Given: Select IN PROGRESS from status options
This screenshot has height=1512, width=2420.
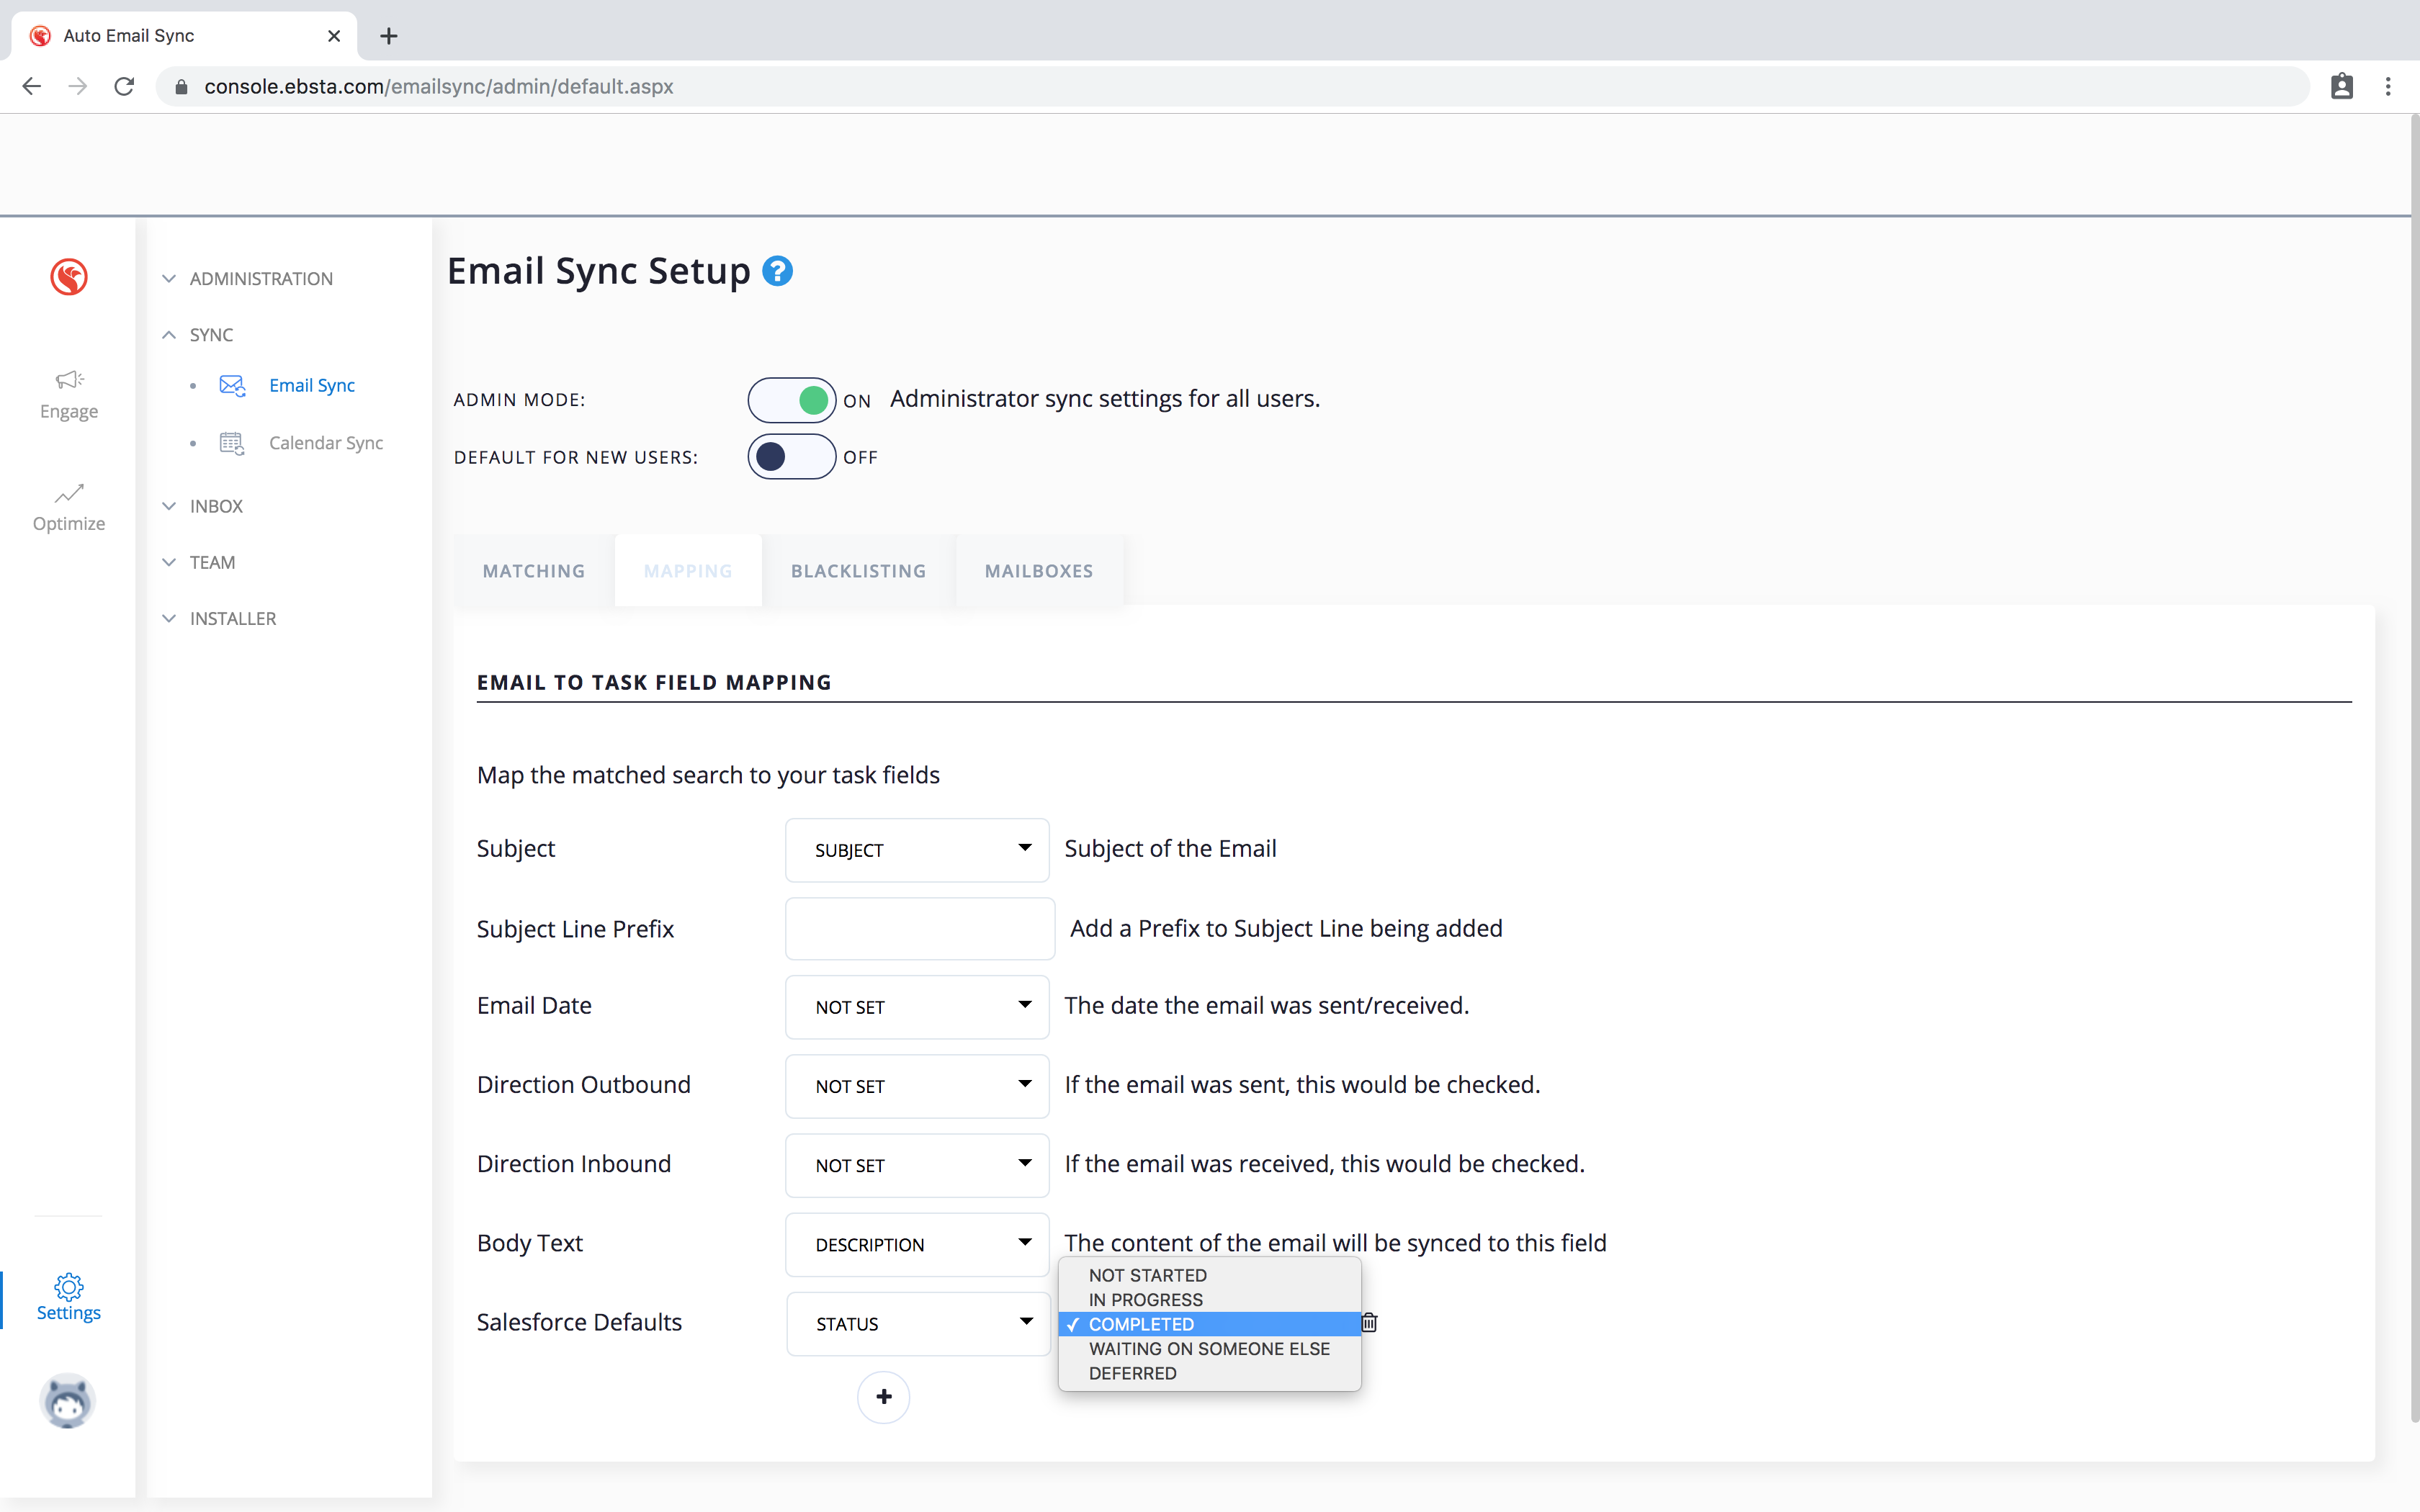Looking at the screenshot, I should (x=1145, y=1299).
